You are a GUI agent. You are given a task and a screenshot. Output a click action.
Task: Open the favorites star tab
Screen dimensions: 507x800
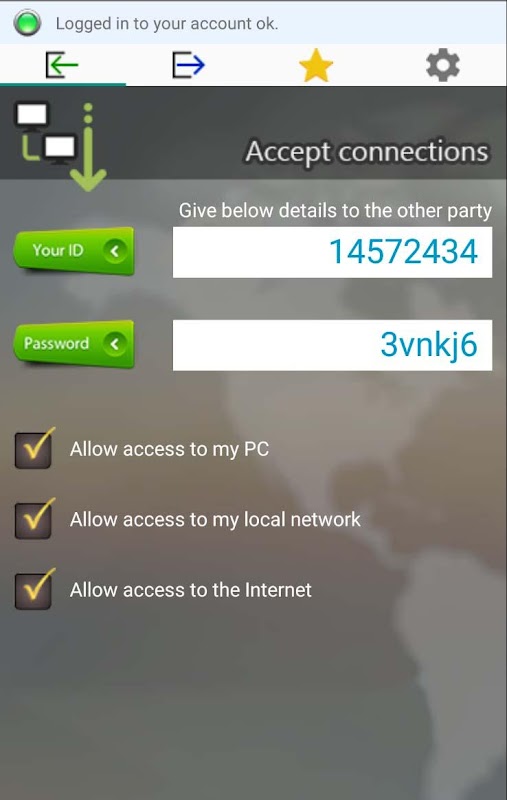(x=316, y=65)
